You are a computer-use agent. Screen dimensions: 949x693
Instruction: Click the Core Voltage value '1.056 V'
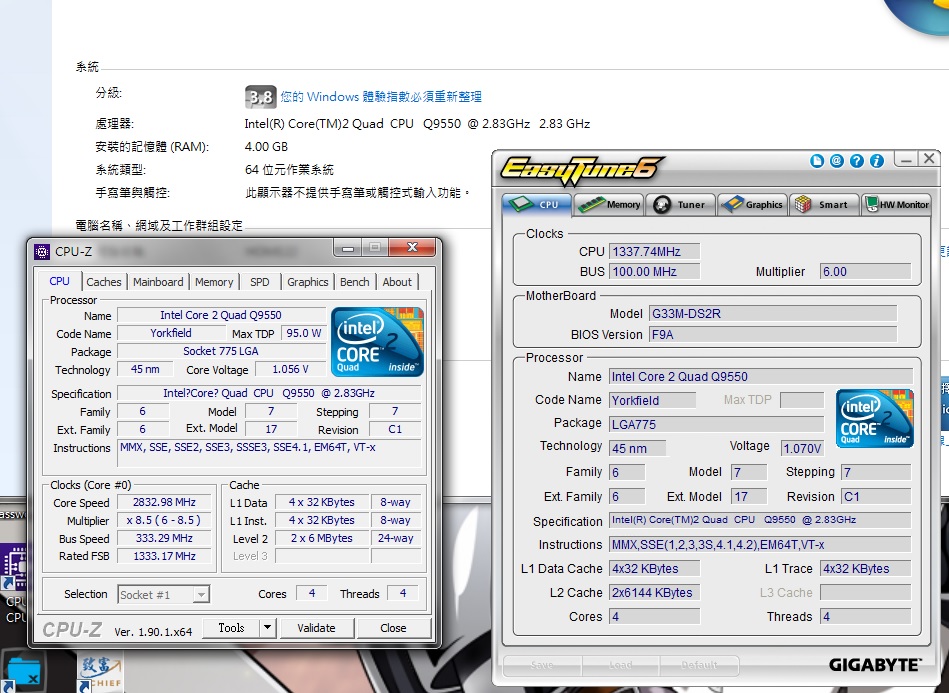291,369
